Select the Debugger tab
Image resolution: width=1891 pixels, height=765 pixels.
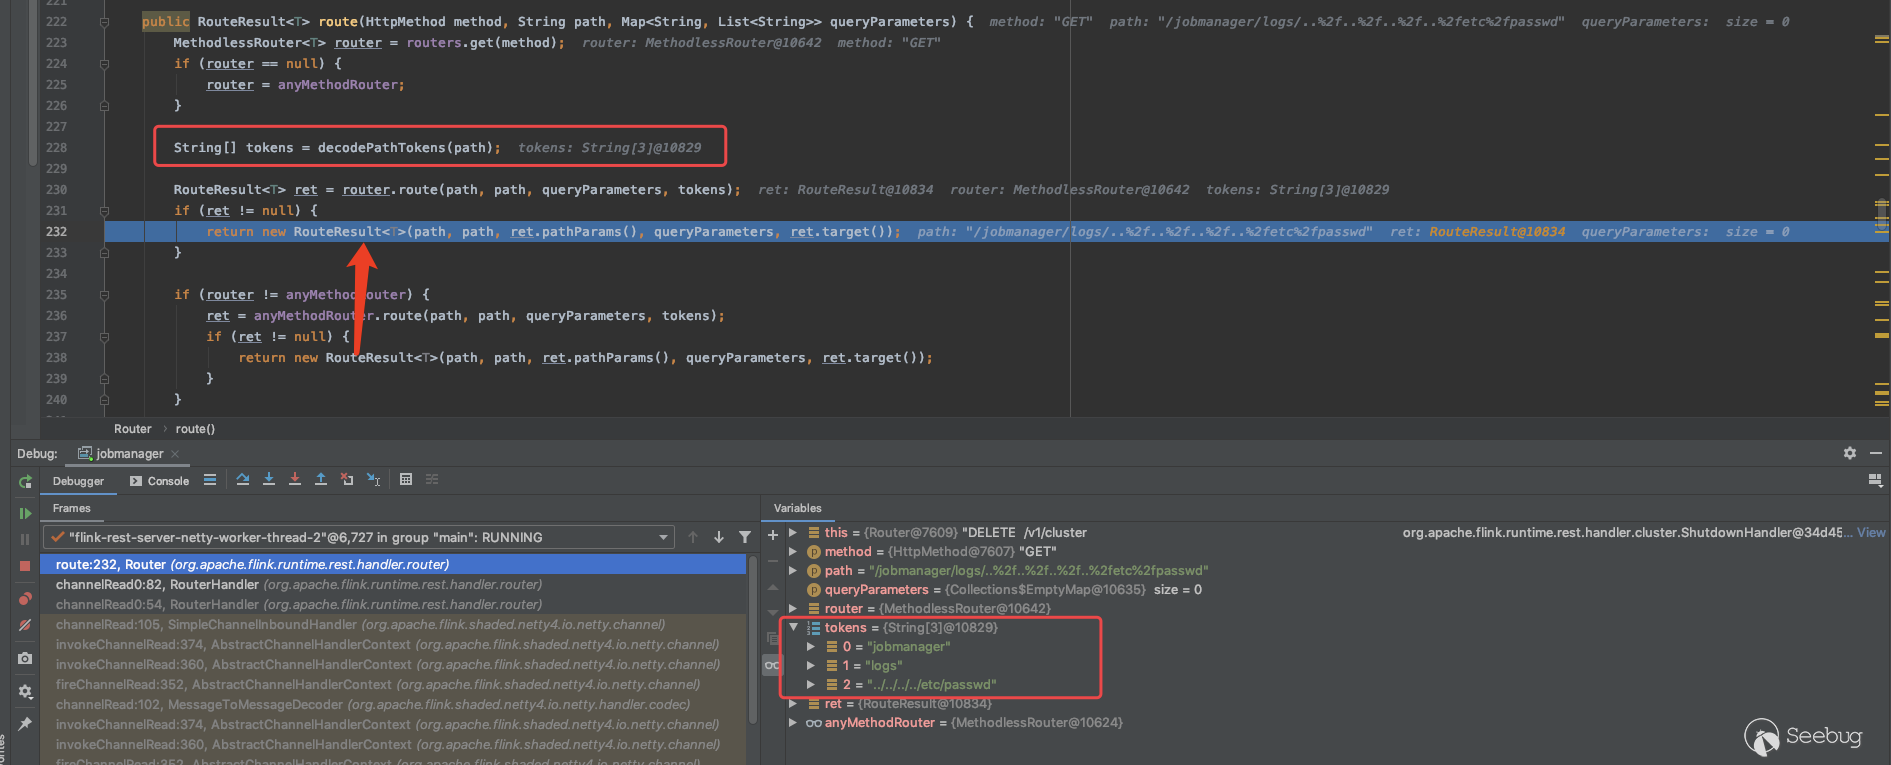coord(78,481)
